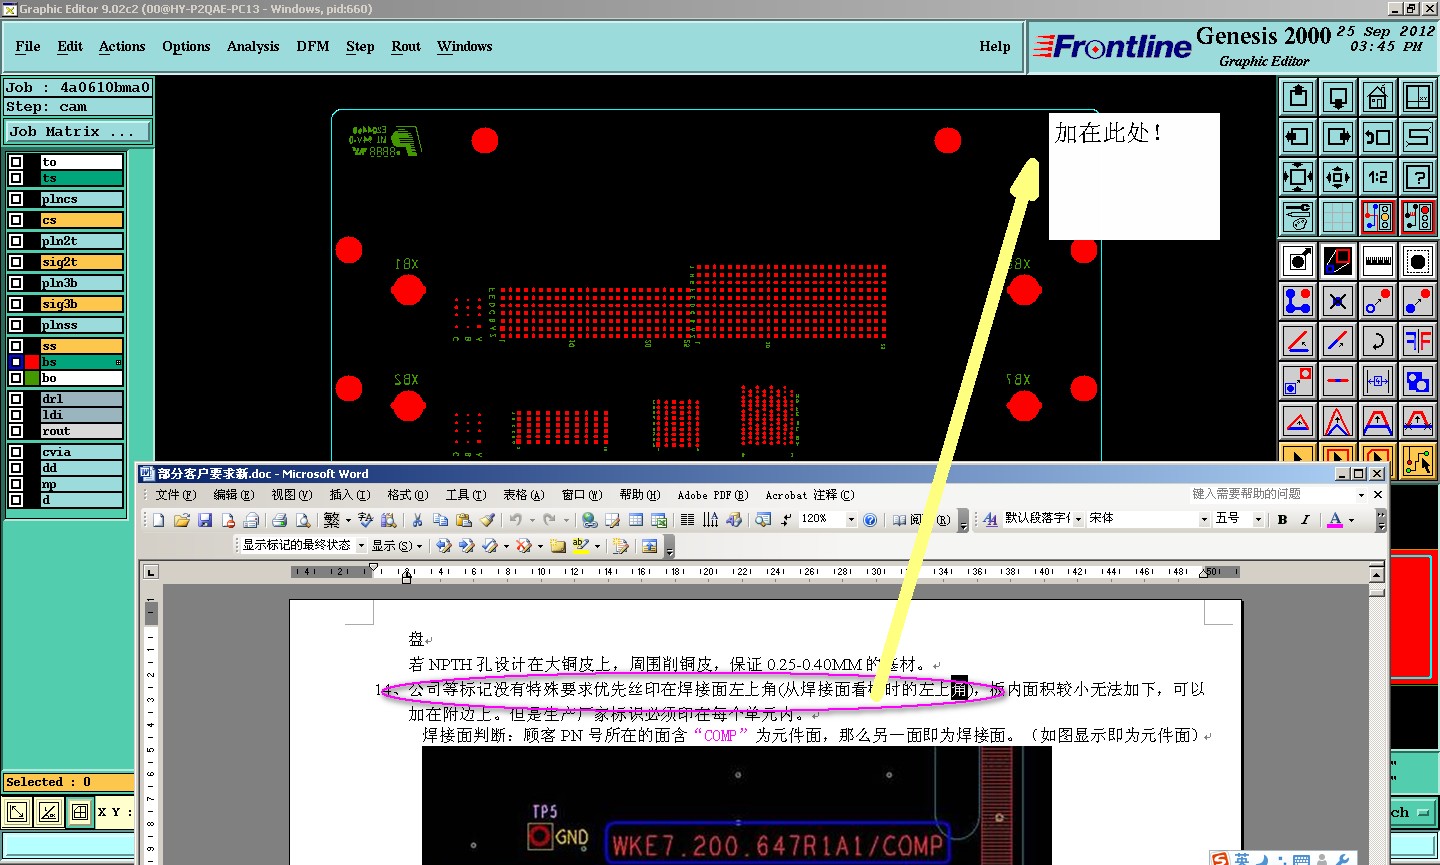Open the 繁 conversion dropdown arrow
Screen dimensions: 1440x865
click(348, 520)
